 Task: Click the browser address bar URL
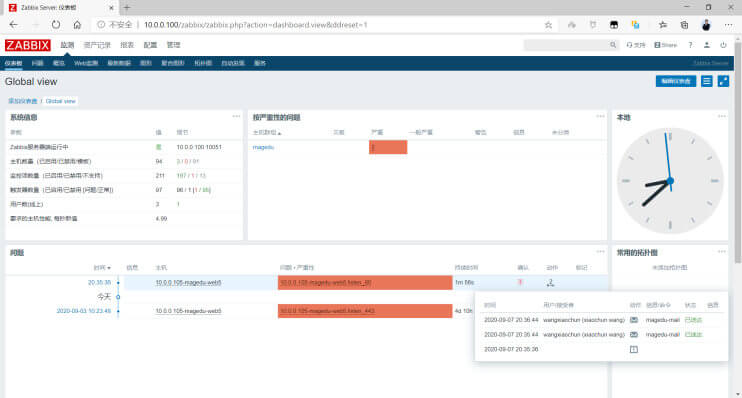pyautogui.click(x=256, y=25)
